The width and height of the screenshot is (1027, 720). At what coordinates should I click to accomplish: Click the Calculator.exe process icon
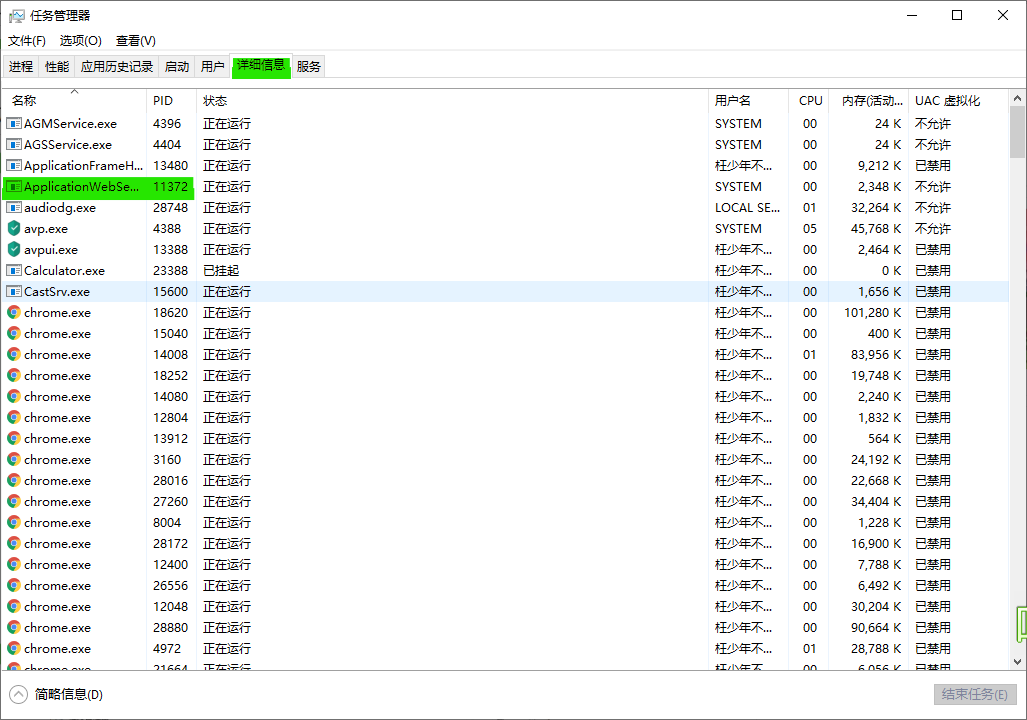click(x=14, y=270)
